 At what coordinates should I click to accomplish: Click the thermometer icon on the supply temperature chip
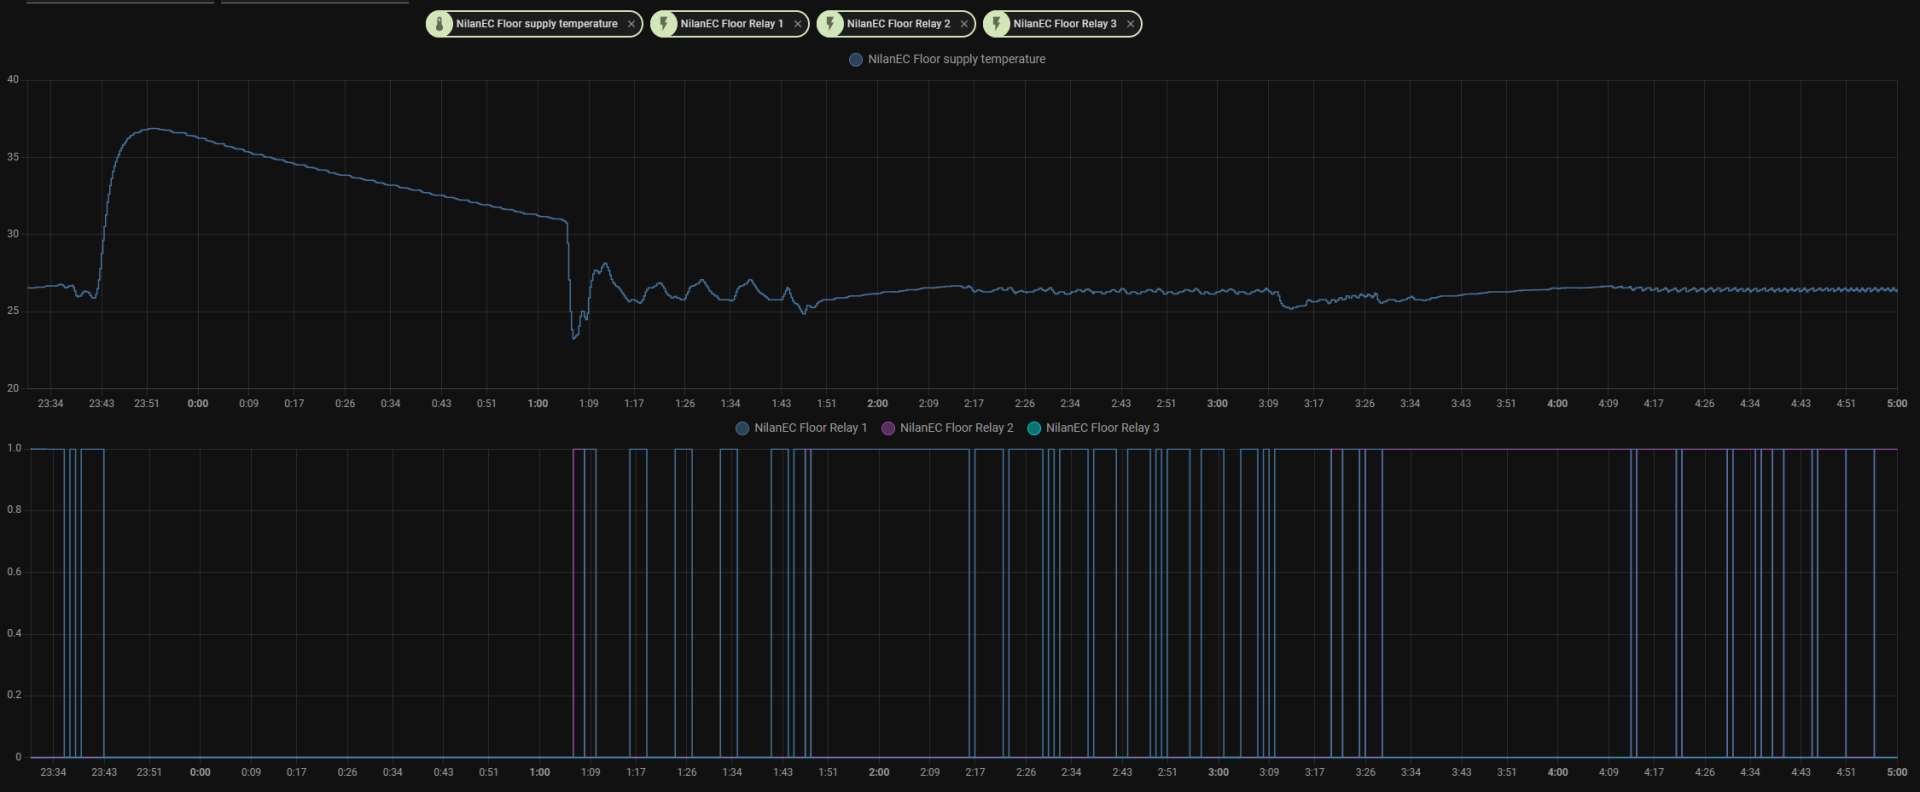439,24
